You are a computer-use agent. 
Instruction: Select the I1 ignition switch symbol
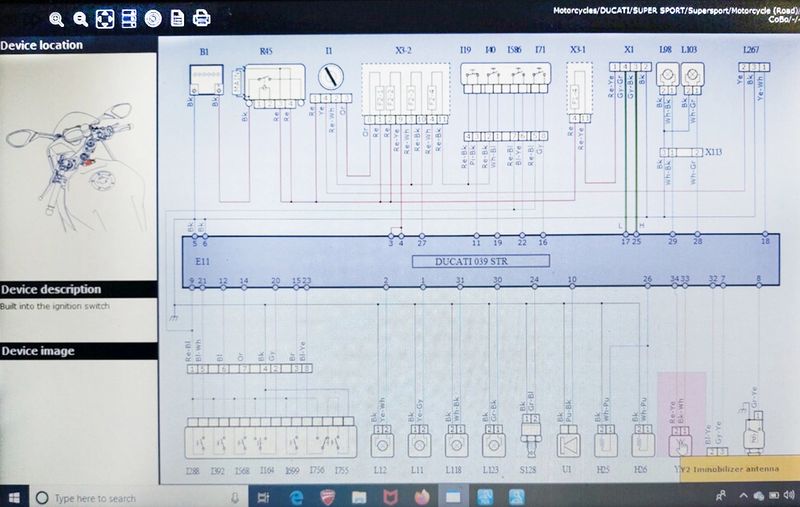click(331, 77)
